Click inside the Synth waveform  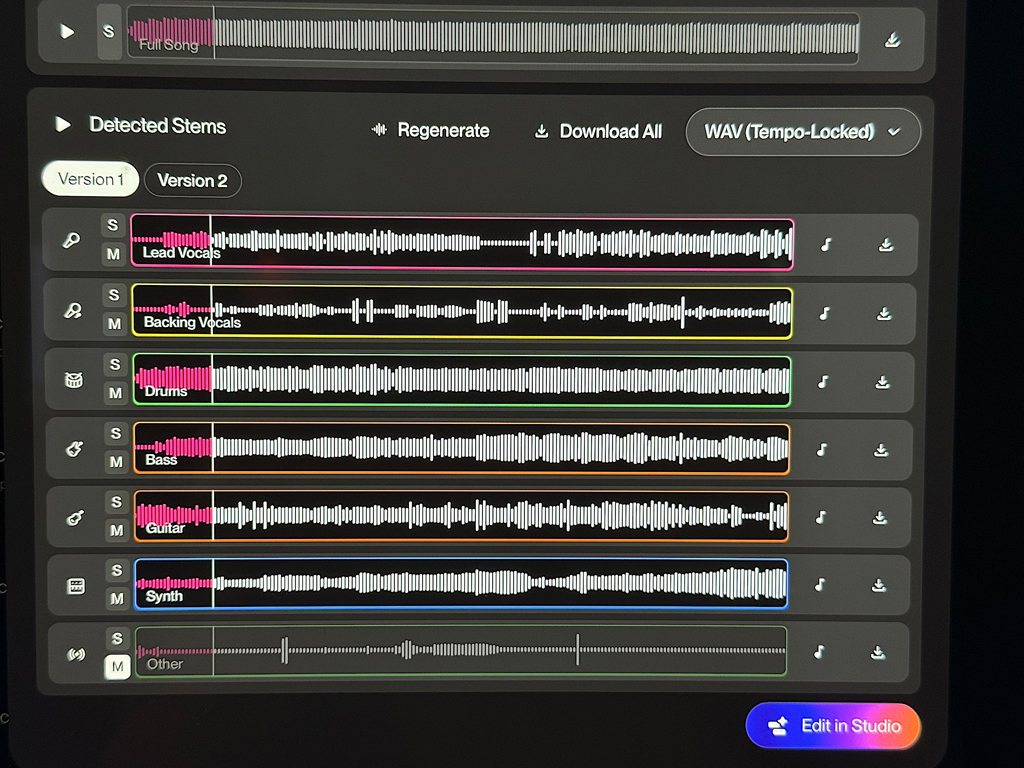click(x=461, y=584)
